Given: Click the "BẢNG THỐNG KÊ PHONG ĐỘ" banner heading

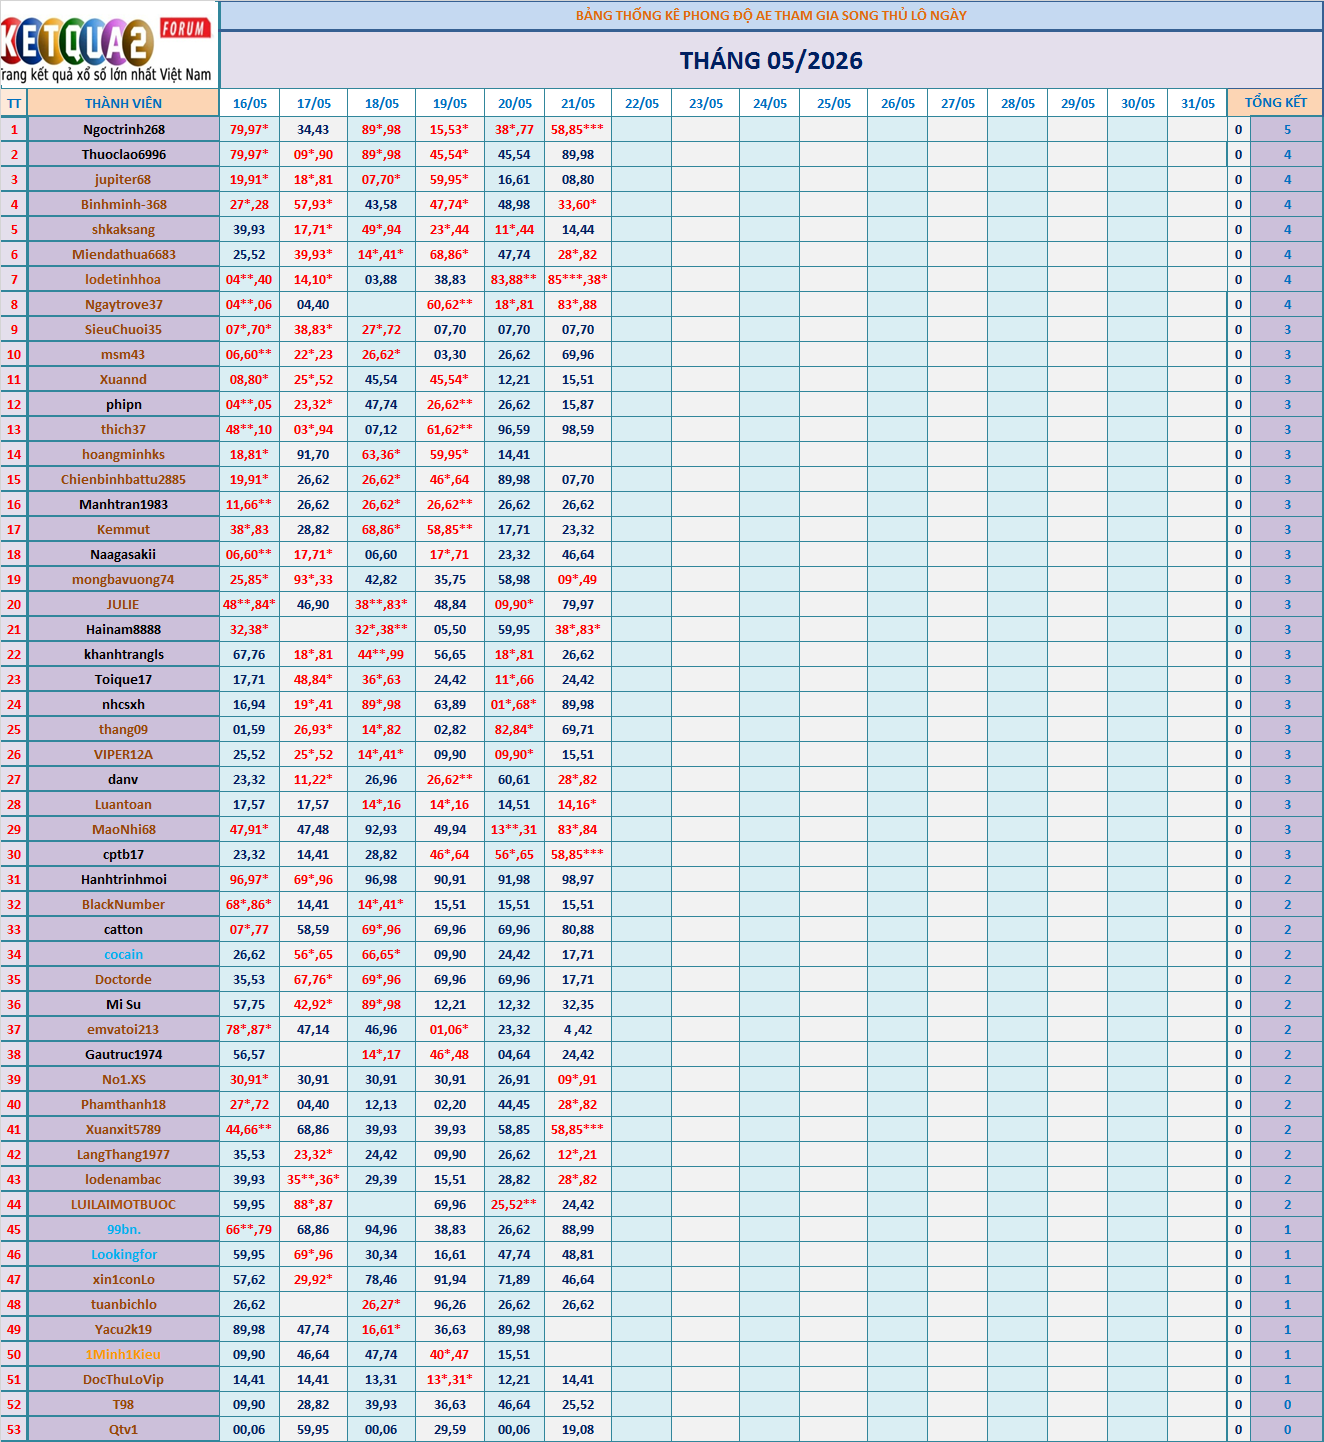Looking at the screenshot, I should pos(771,15).
